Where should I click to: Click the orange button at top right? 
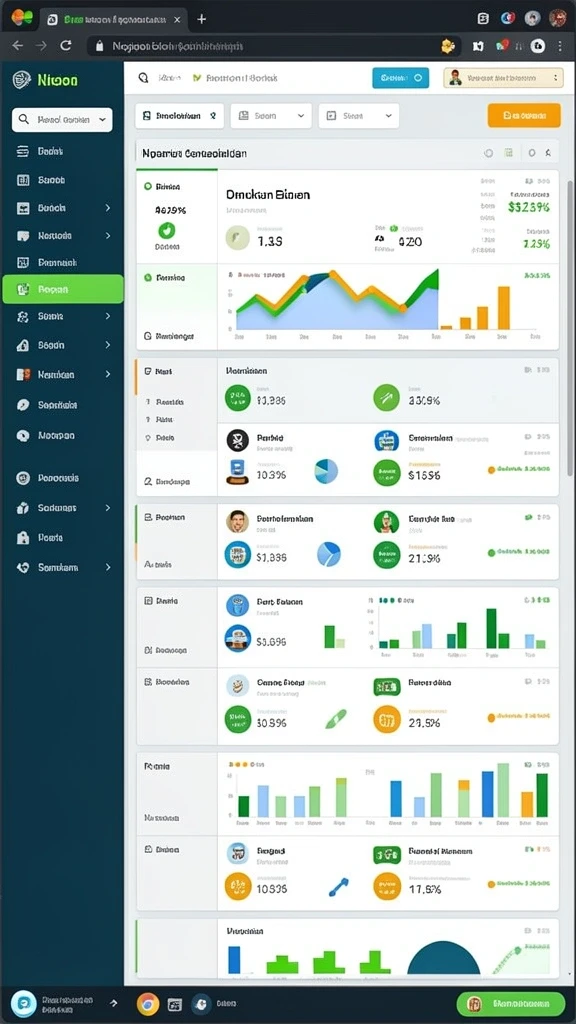click(524, 115)
